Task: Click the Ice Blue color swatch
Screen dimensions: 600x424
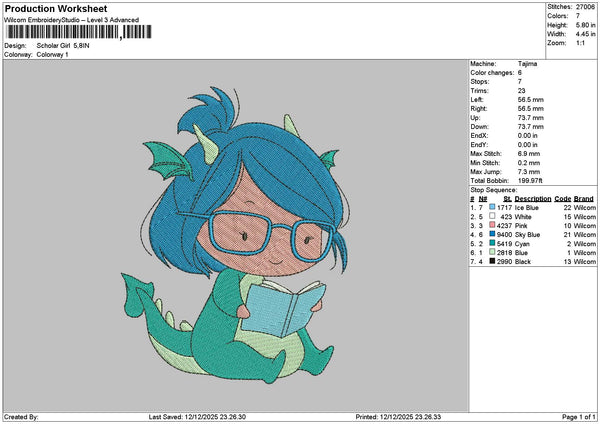Action: point(492,207)
